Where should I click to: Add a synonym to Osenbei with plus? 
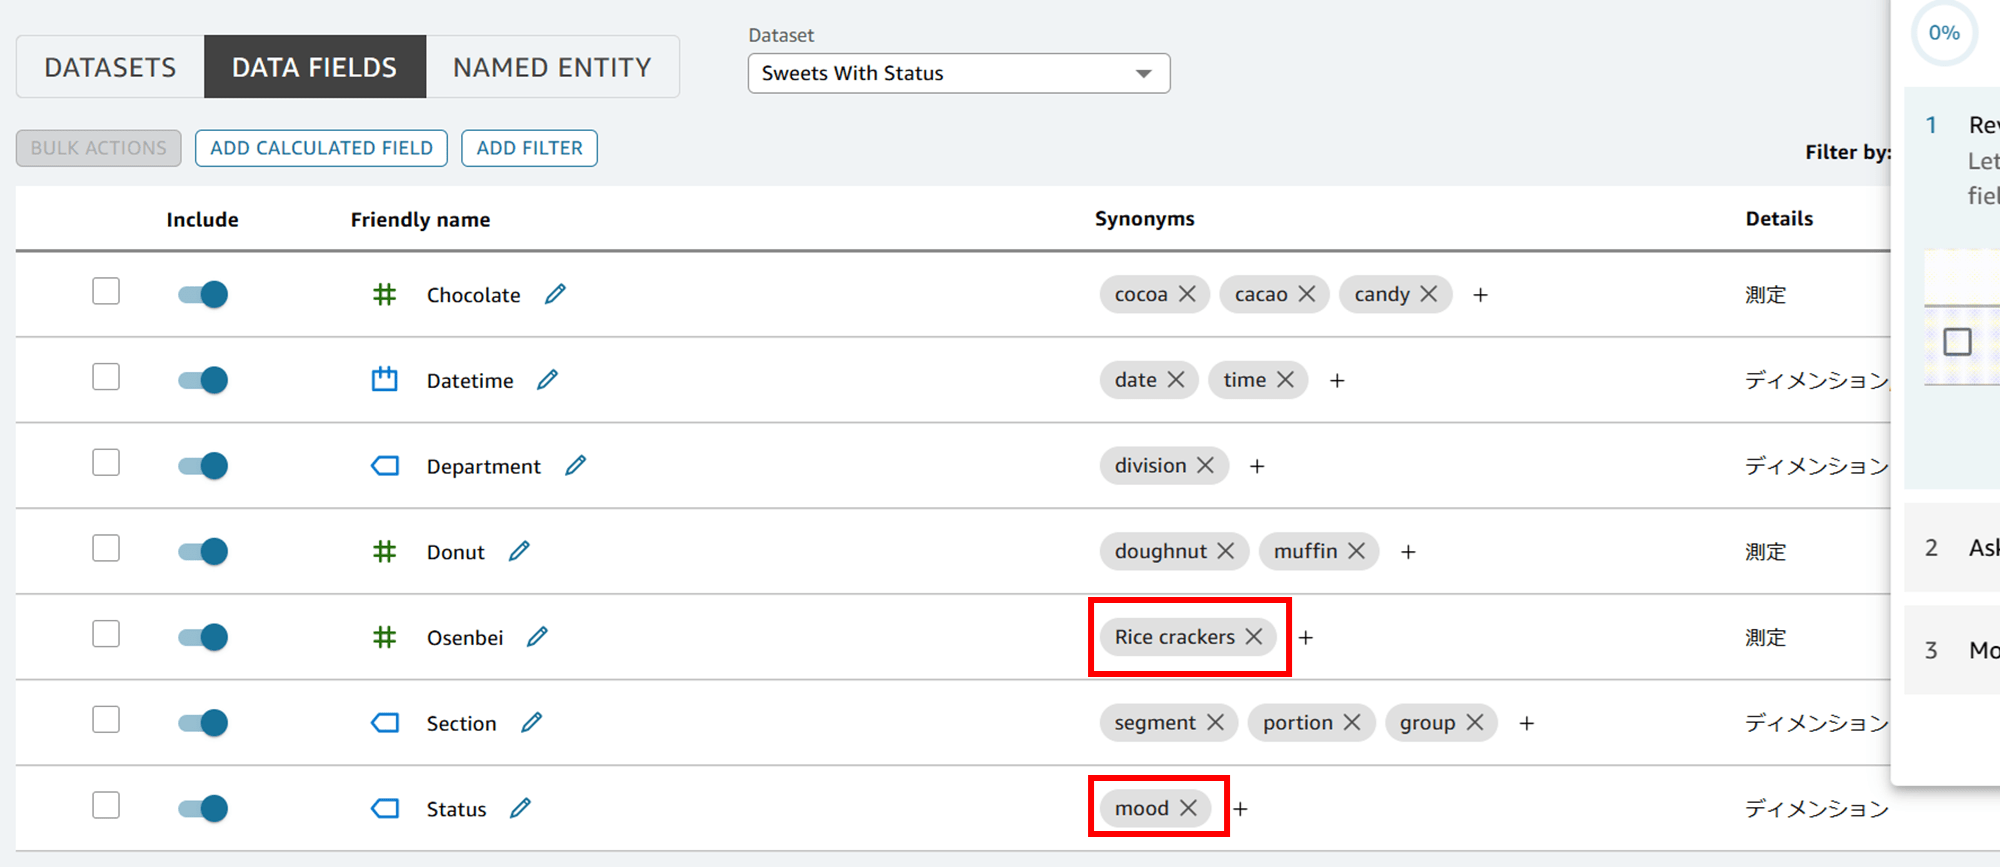pyautogui.click(x=1306, y=638)
